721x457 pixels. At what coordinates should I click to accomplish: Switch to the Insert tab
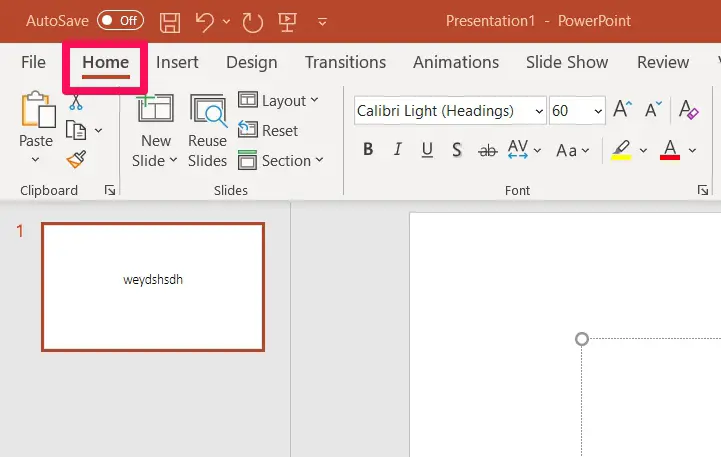(177, 62)
